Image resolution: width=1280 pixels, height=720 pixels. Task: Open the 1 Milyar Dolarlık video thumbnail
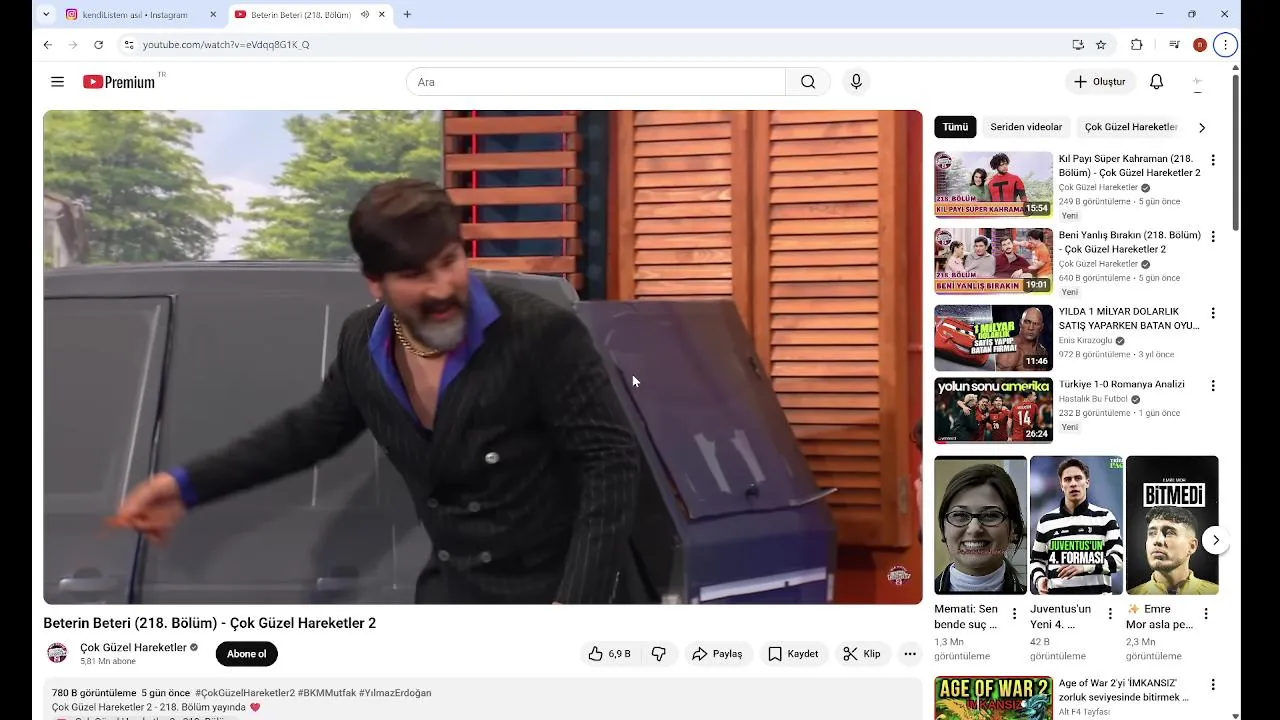(993, 337)
